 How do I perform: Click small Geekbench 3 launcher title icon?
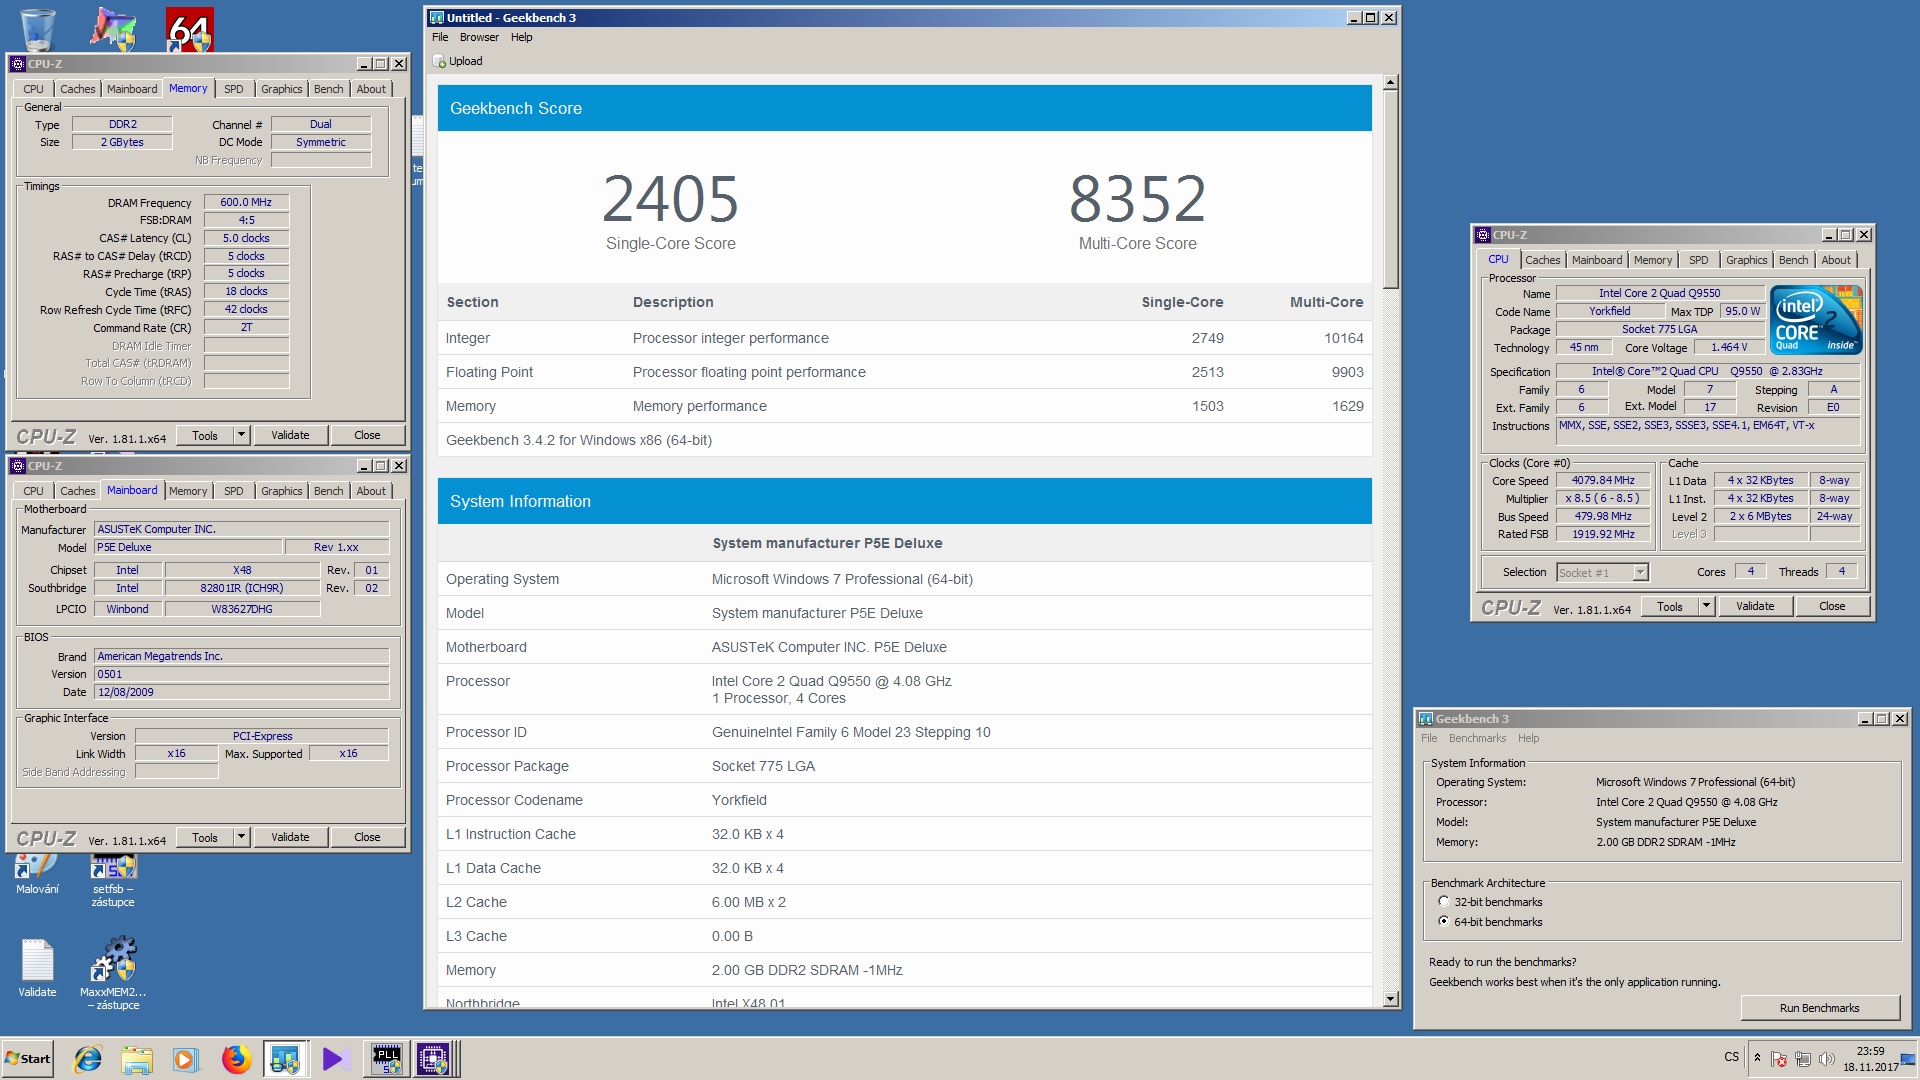pyautogui.click(x=1427, y=719)
